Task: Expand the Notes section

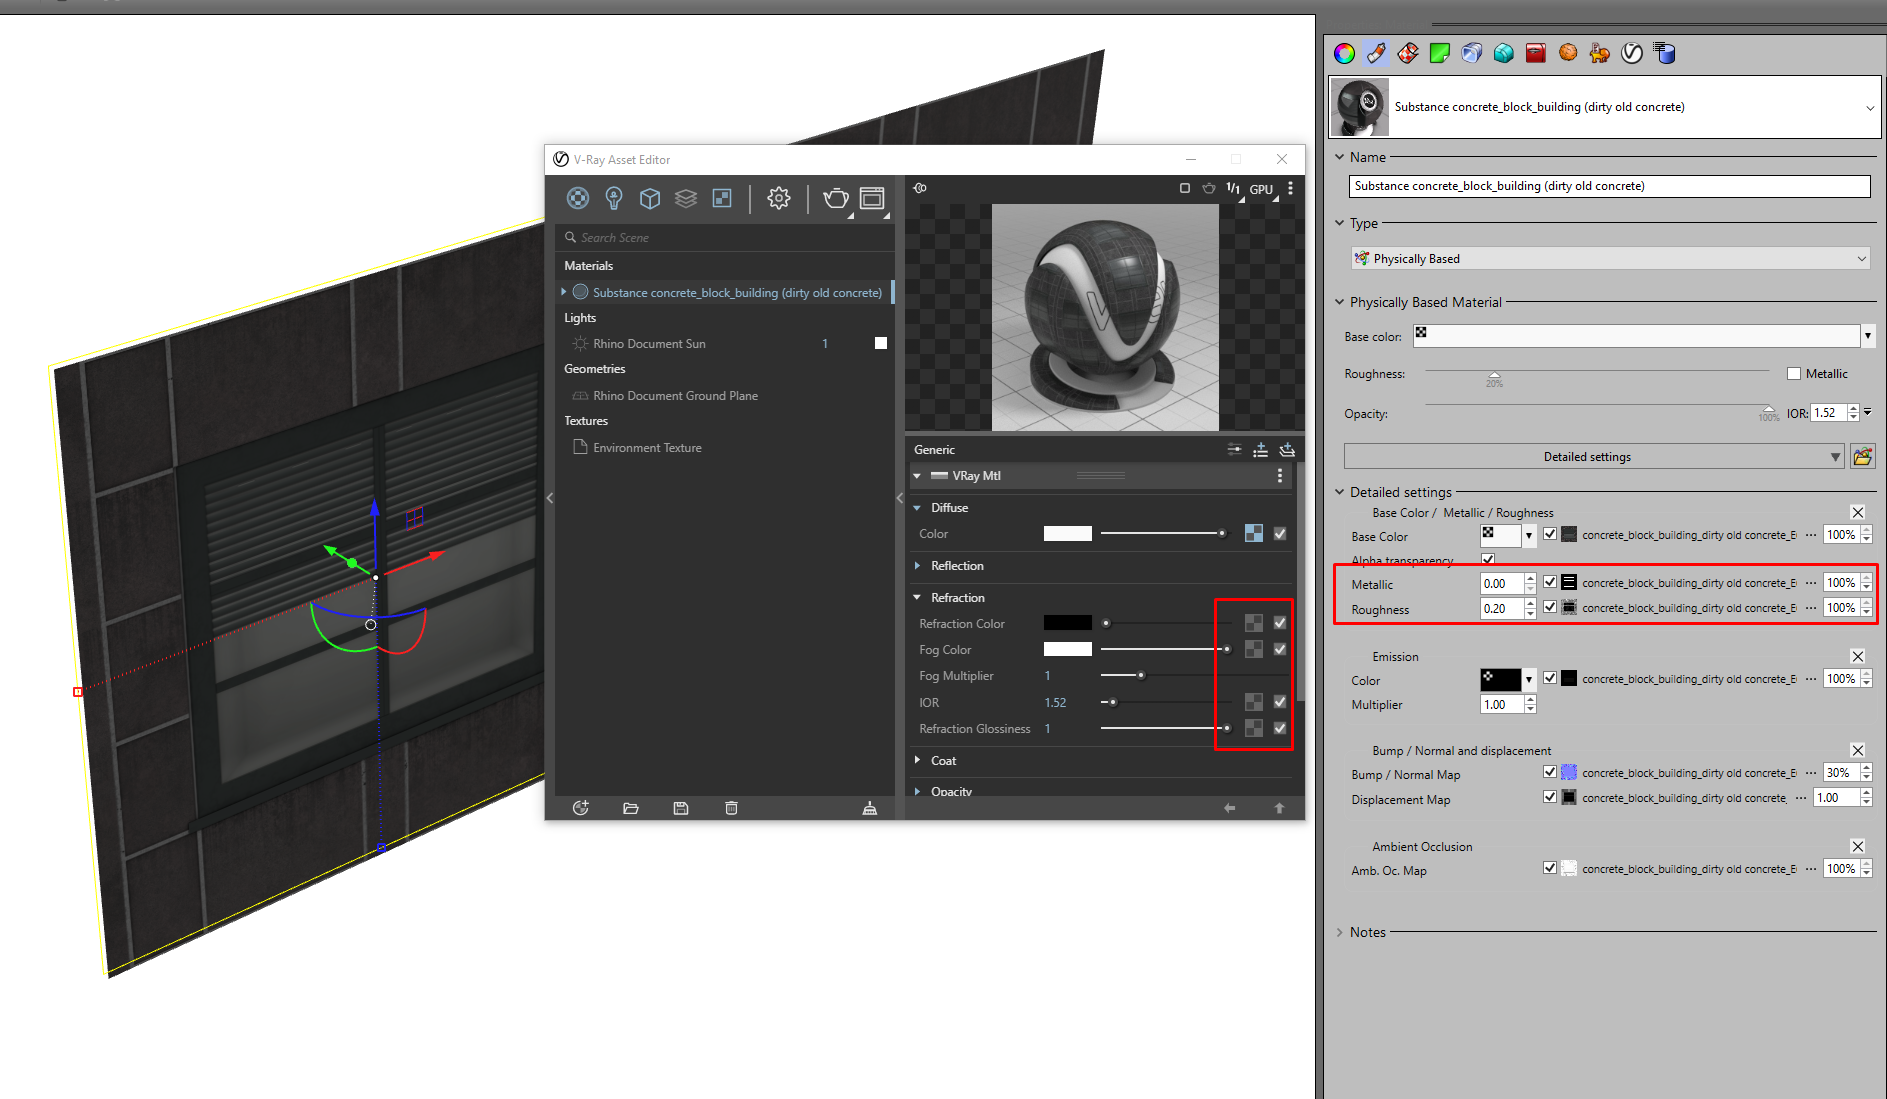Action: 1340,932
